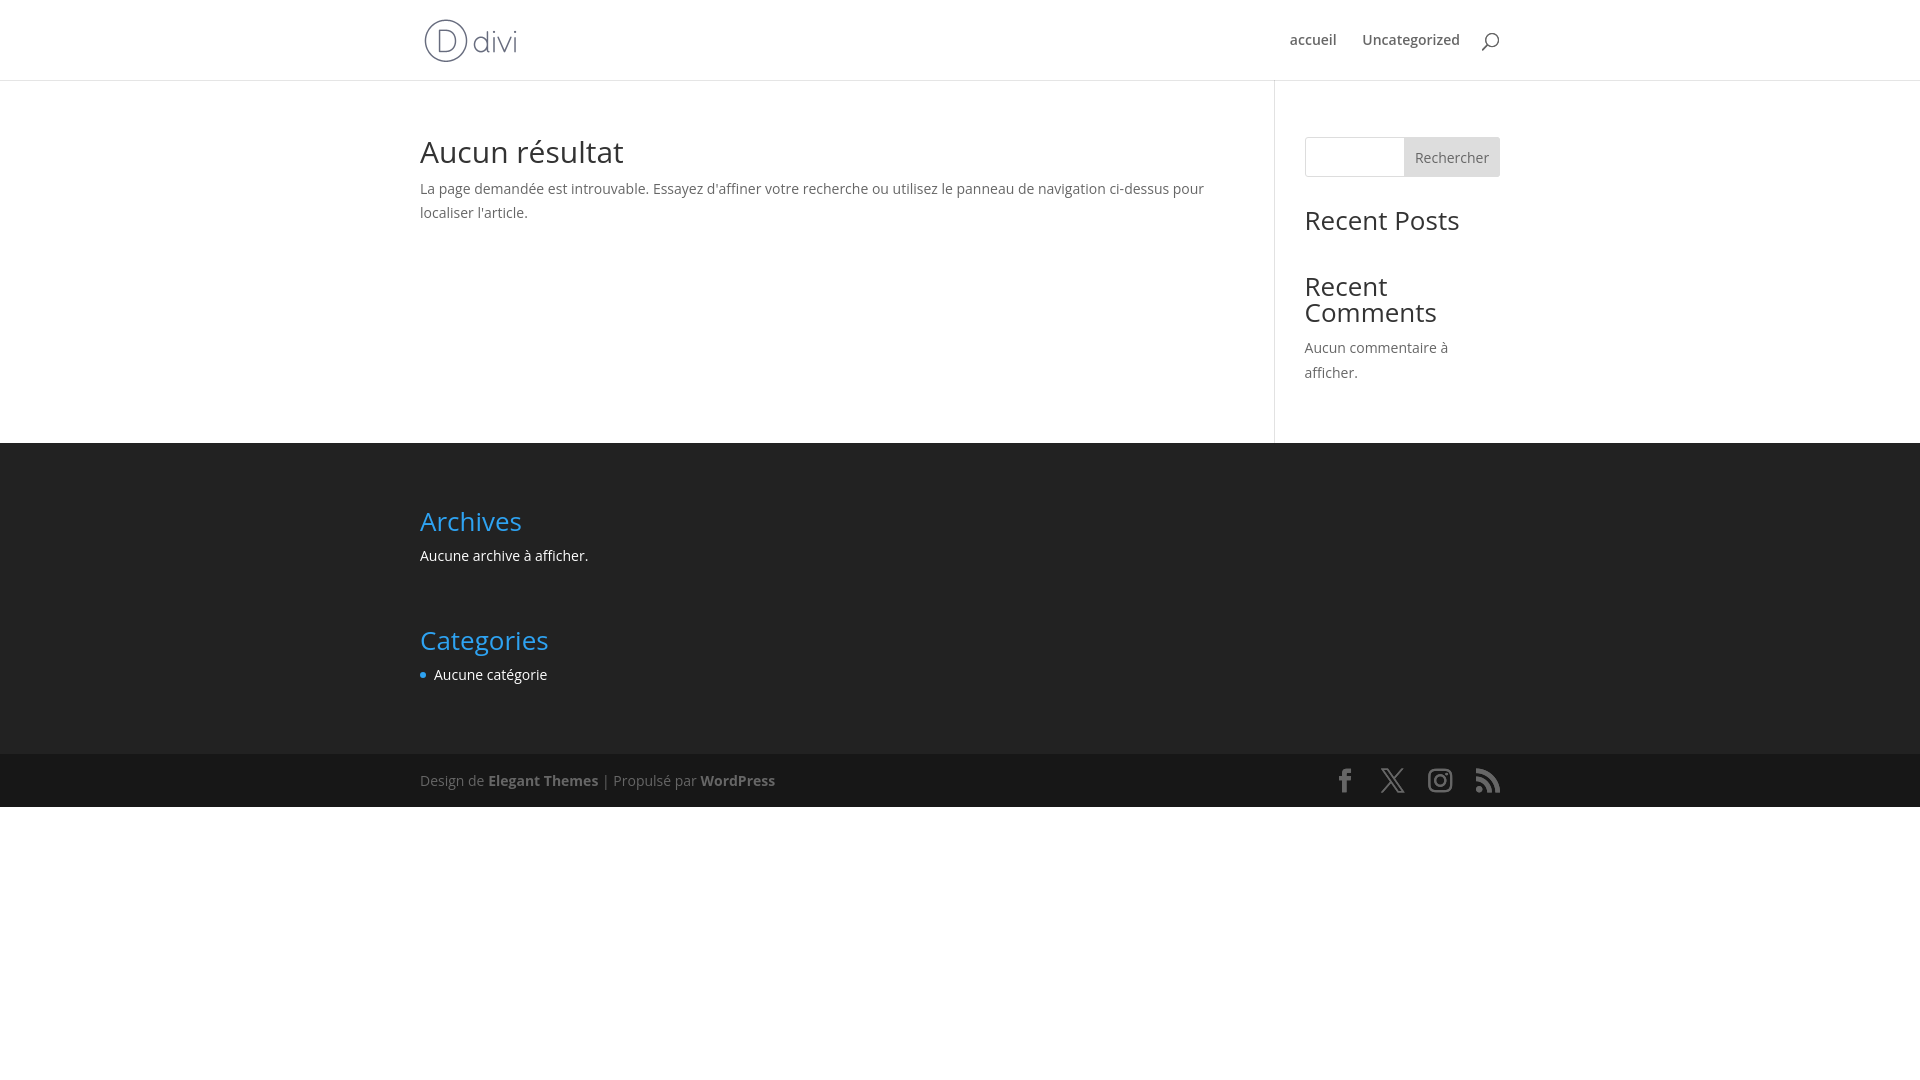This screenshot has width=1920, height=1080.
Task: Click the Aucun commentaire à afficher text
Action: tap(1375, 360)
